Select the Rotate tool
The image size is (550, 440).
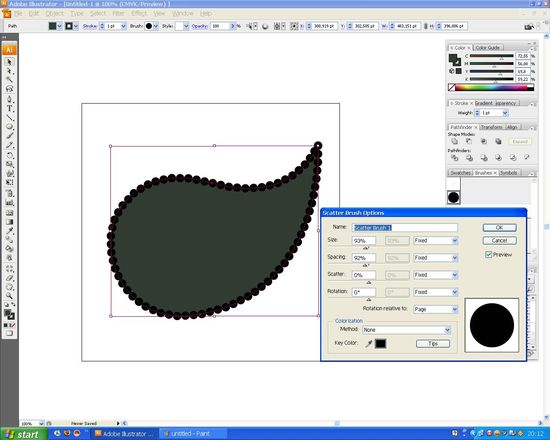[x=9, y=155]
